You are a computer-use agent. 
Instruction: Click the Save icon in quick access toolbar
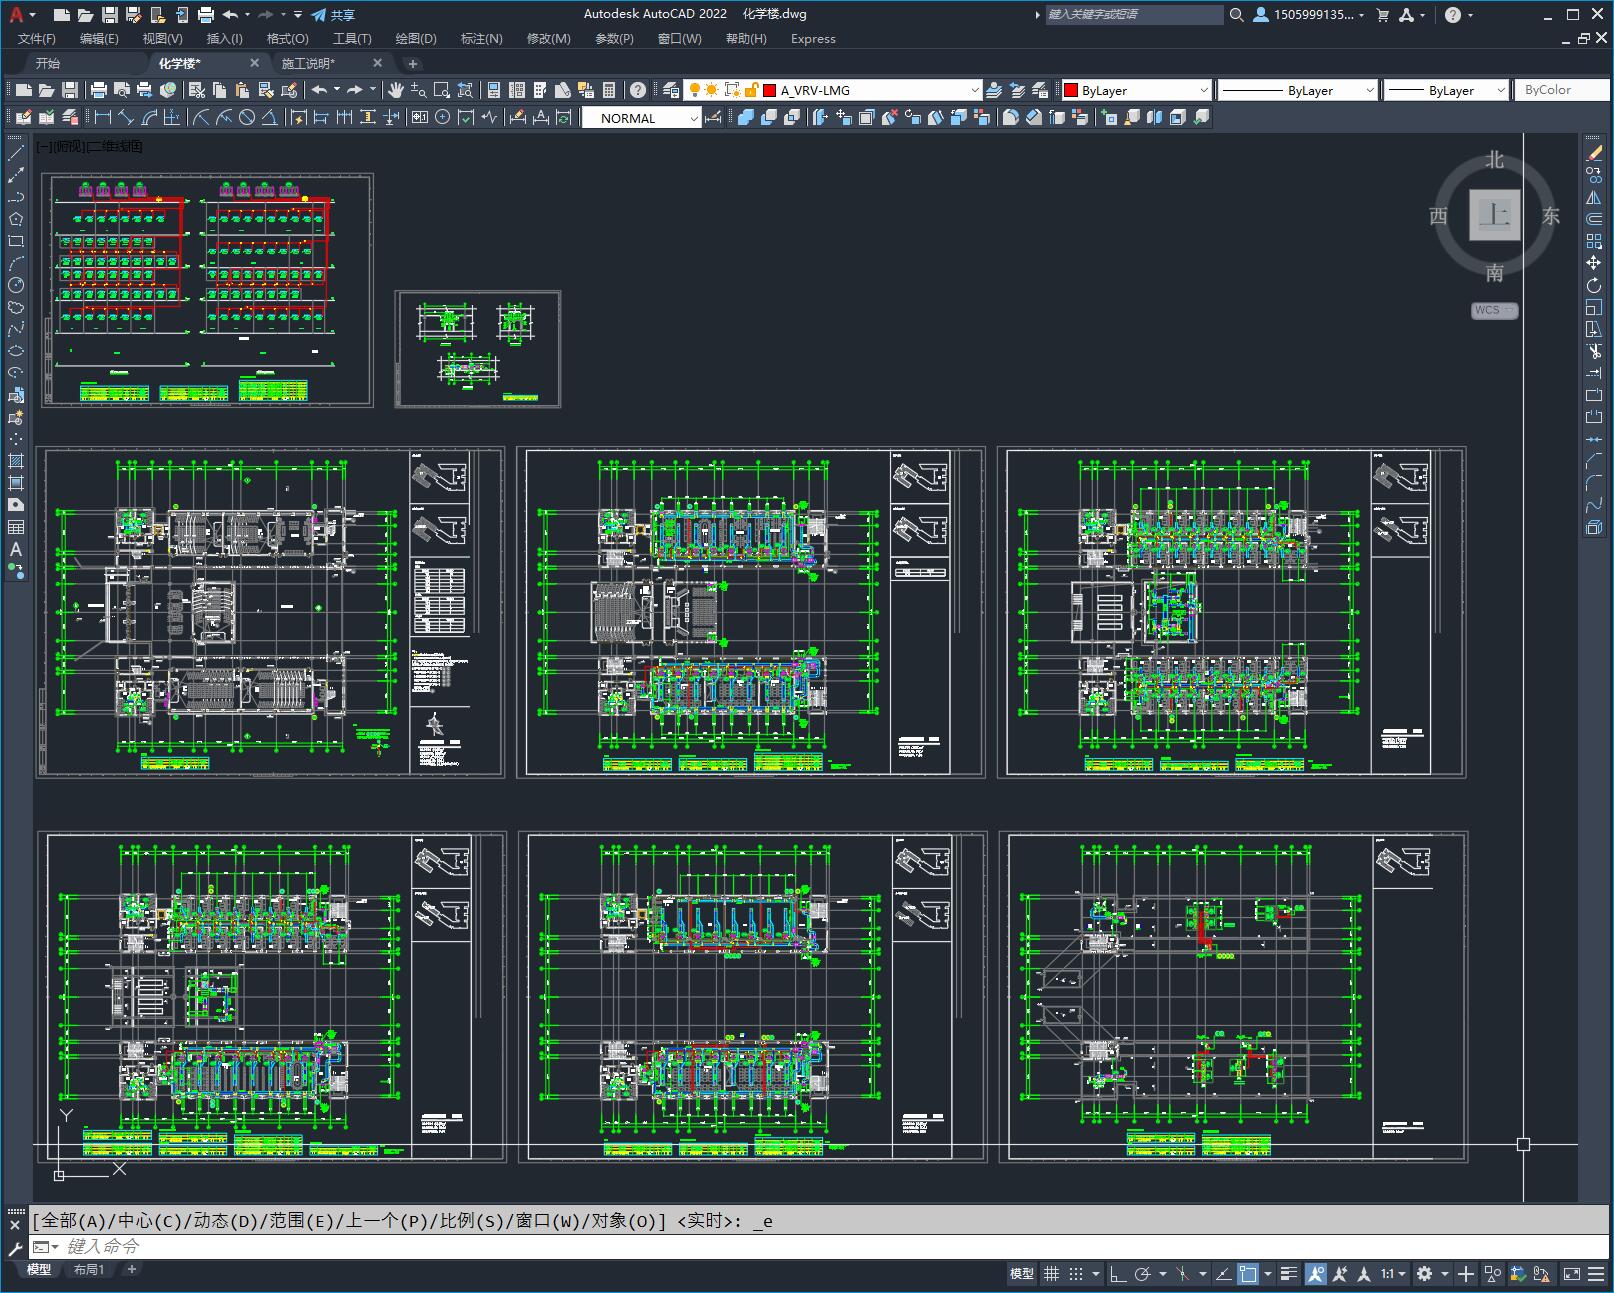pos(110,15)
